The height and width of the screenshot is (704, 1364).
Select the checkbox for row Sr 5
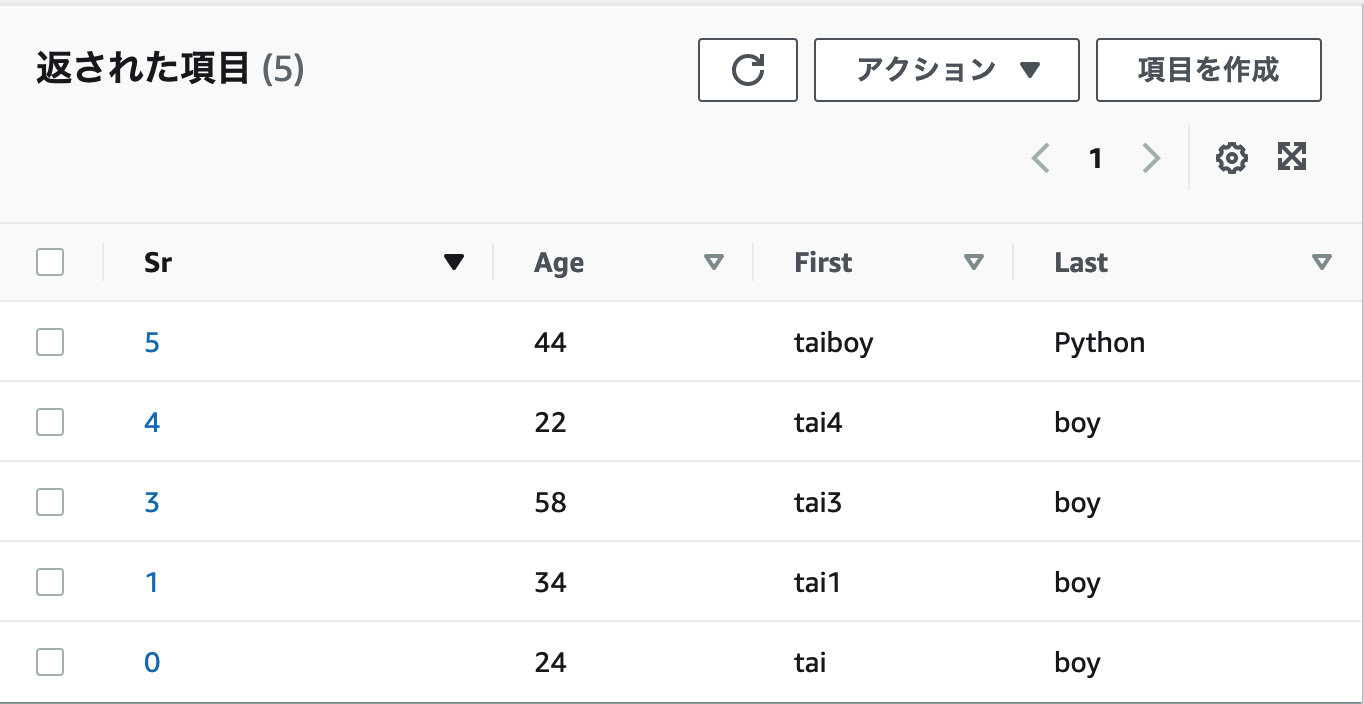(x=50, y=343)
